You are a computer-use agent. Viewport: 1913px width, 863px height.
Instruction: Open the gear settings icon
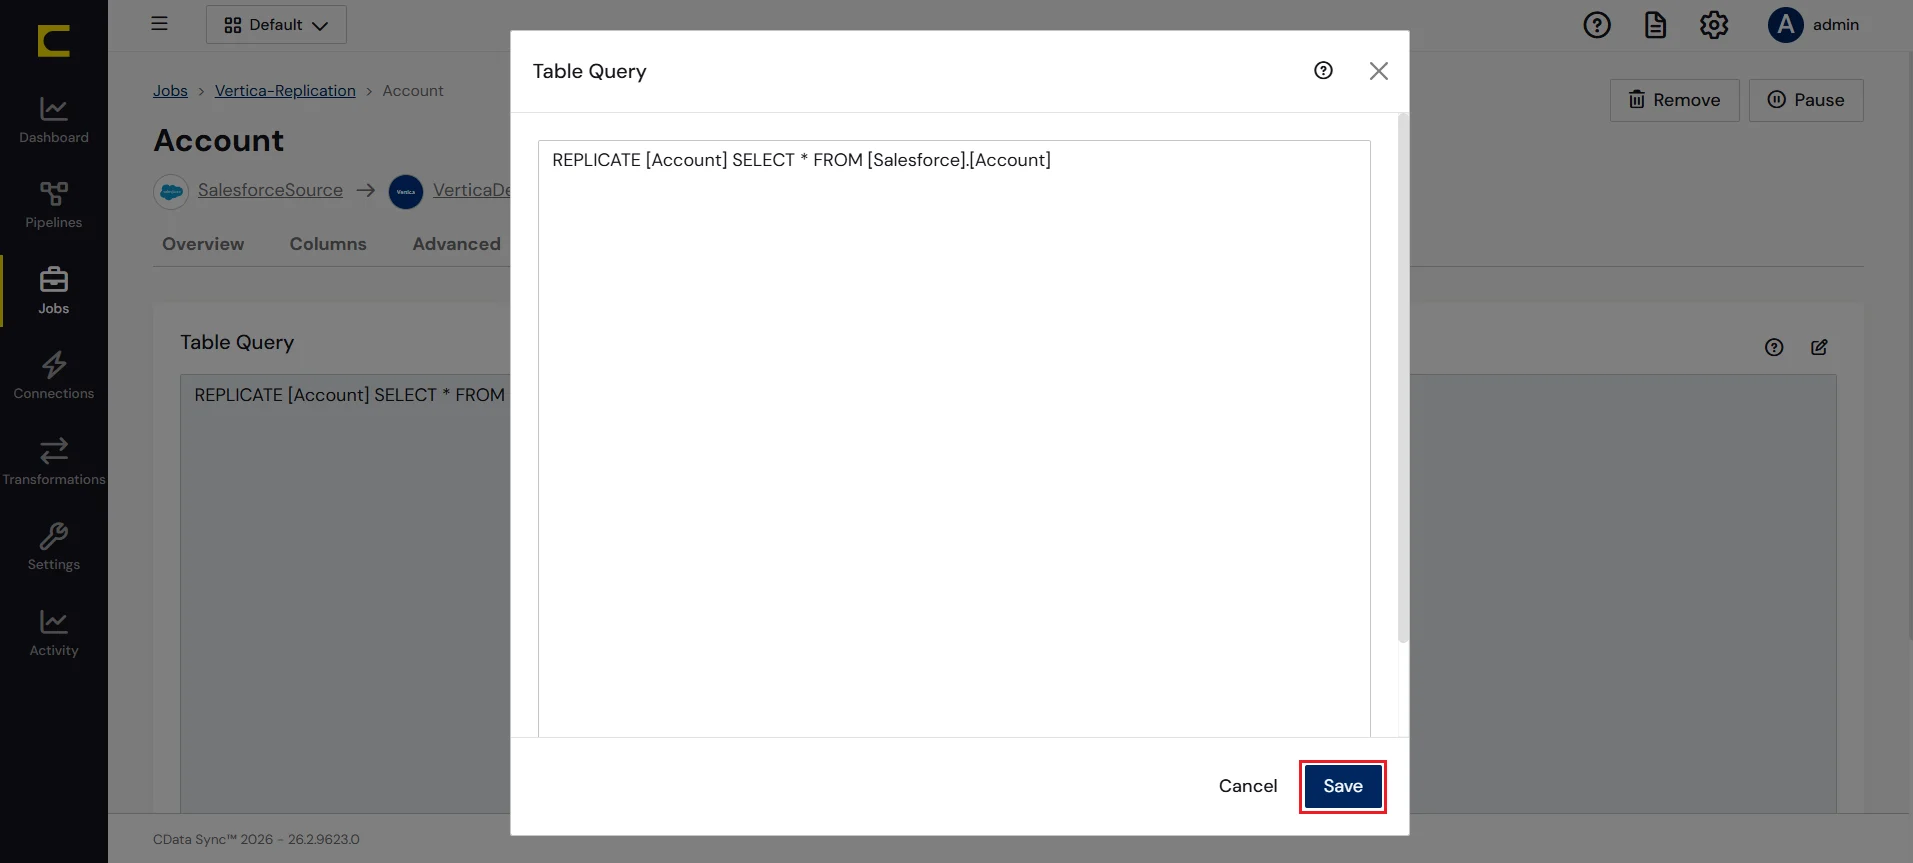click(x=1714, y=25)
